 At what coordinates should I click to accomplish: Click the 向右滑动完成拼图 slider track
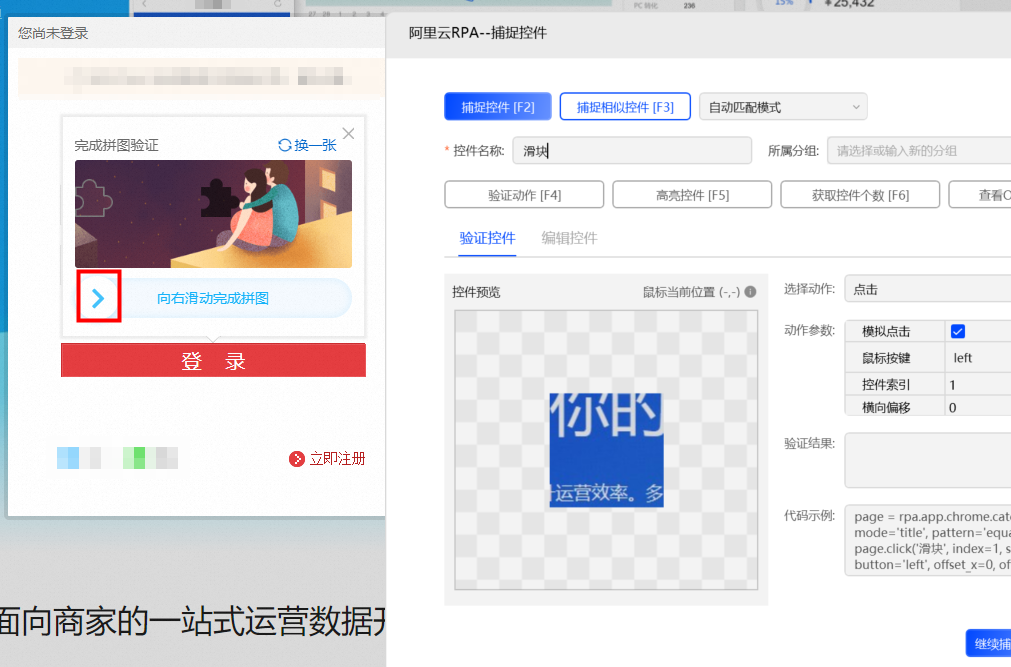pos(213,298)
